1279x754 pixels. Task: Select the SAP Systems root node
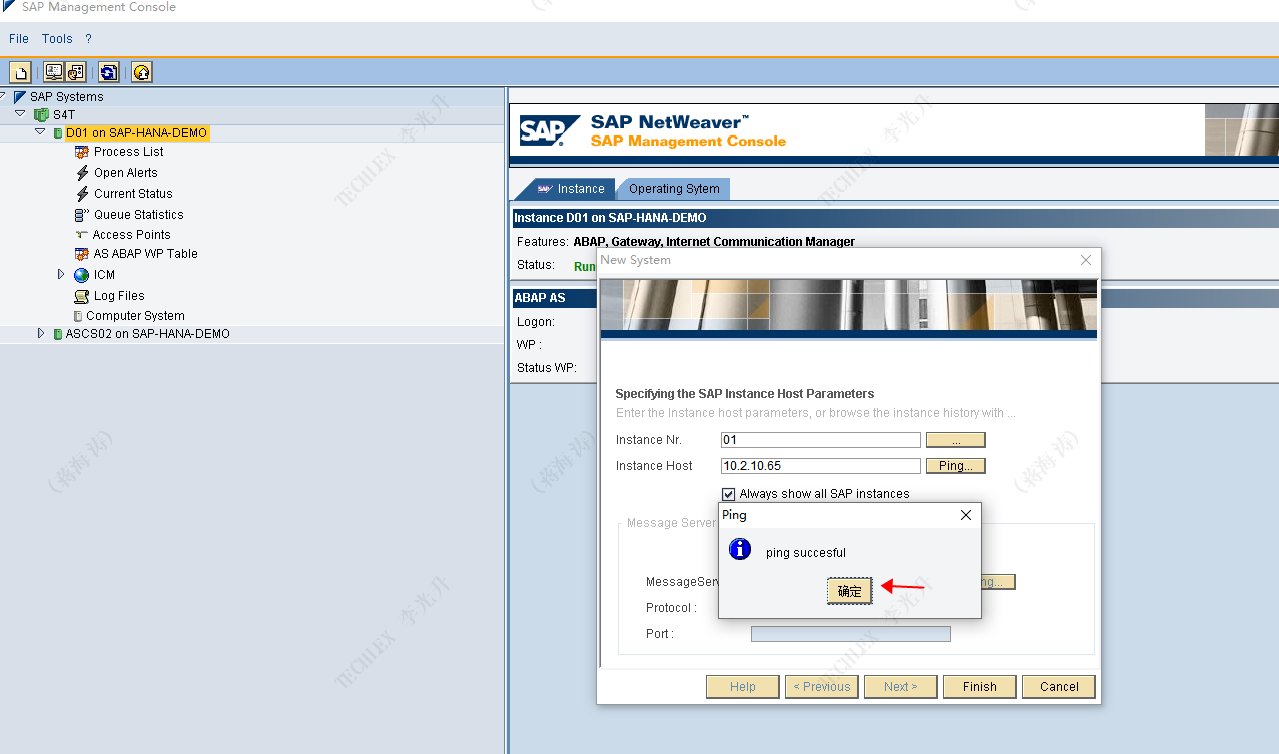pos(66,97)
